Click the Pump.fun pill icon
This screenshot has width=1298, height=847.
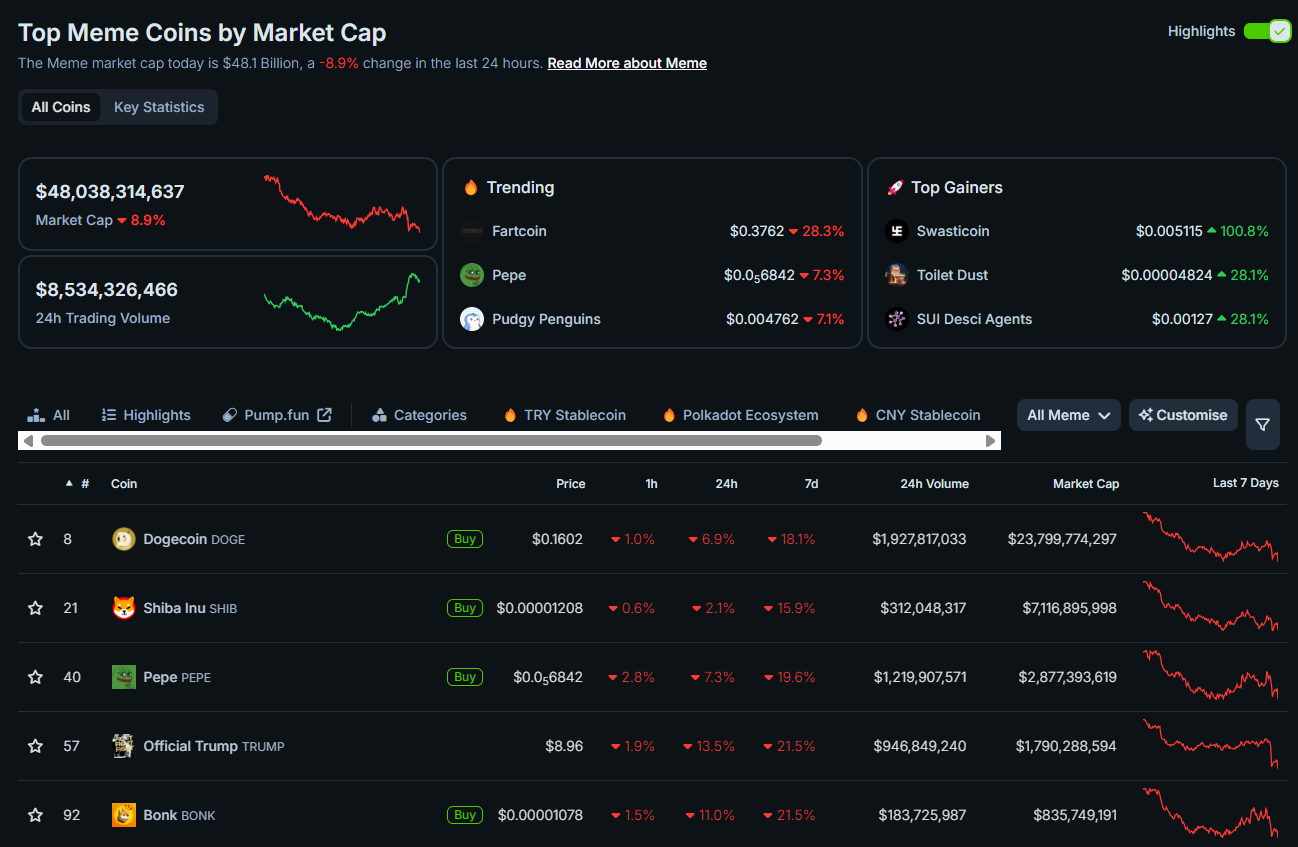[230, 415]
